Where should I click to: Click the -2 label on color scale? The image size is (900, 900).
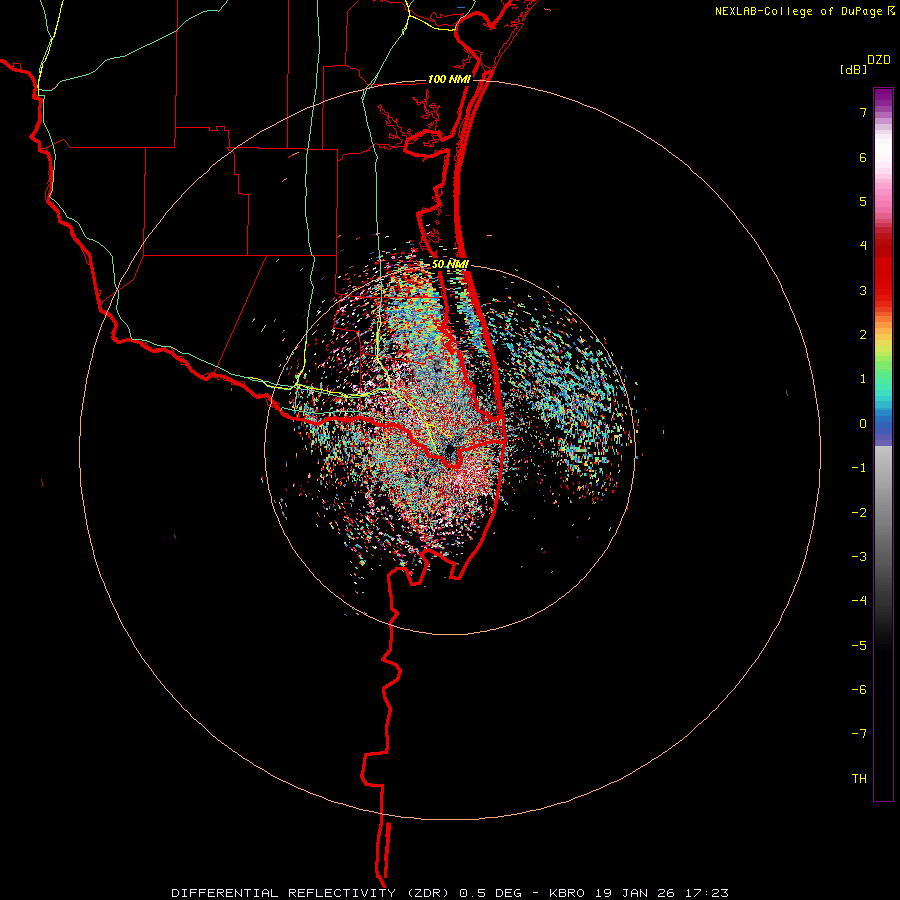(859, 512)
